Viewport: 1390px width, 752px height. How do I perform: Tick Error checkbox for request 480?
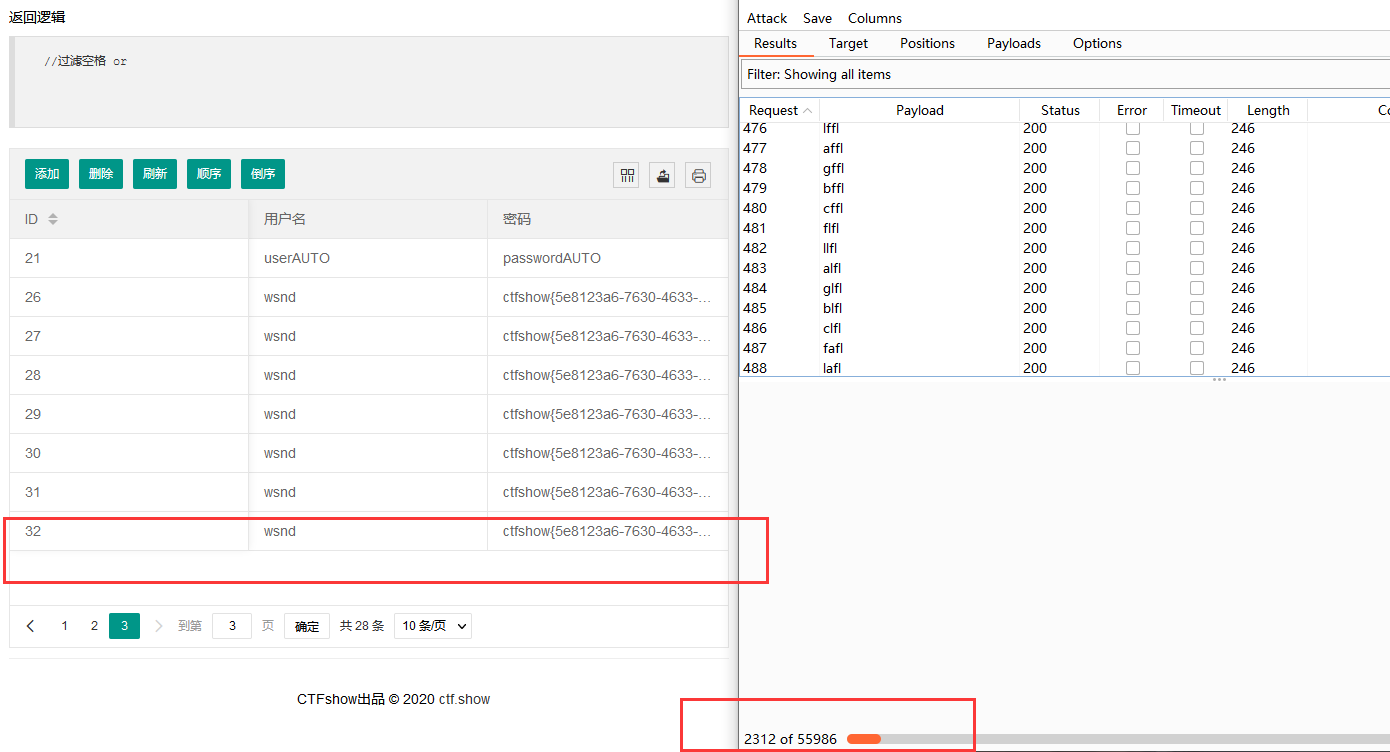click(x=1132, y=208)
